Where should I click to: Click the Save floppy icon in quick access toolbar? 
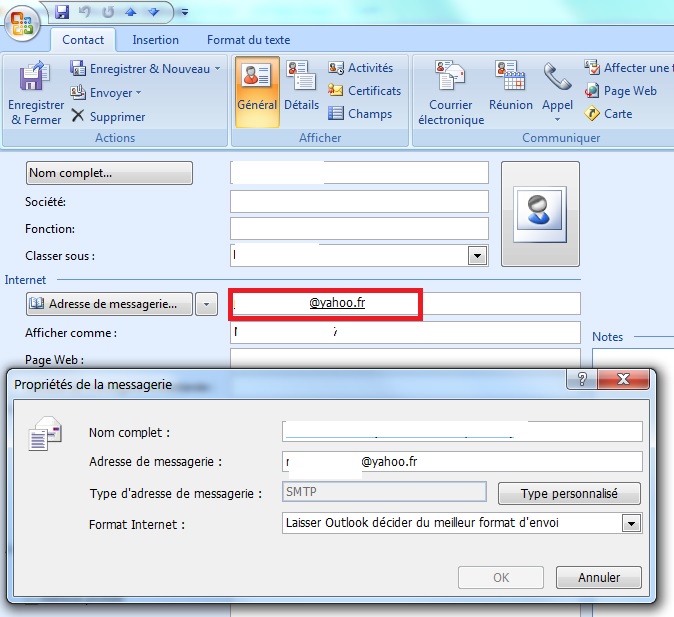pyautogui.click(x=62, y=12)
